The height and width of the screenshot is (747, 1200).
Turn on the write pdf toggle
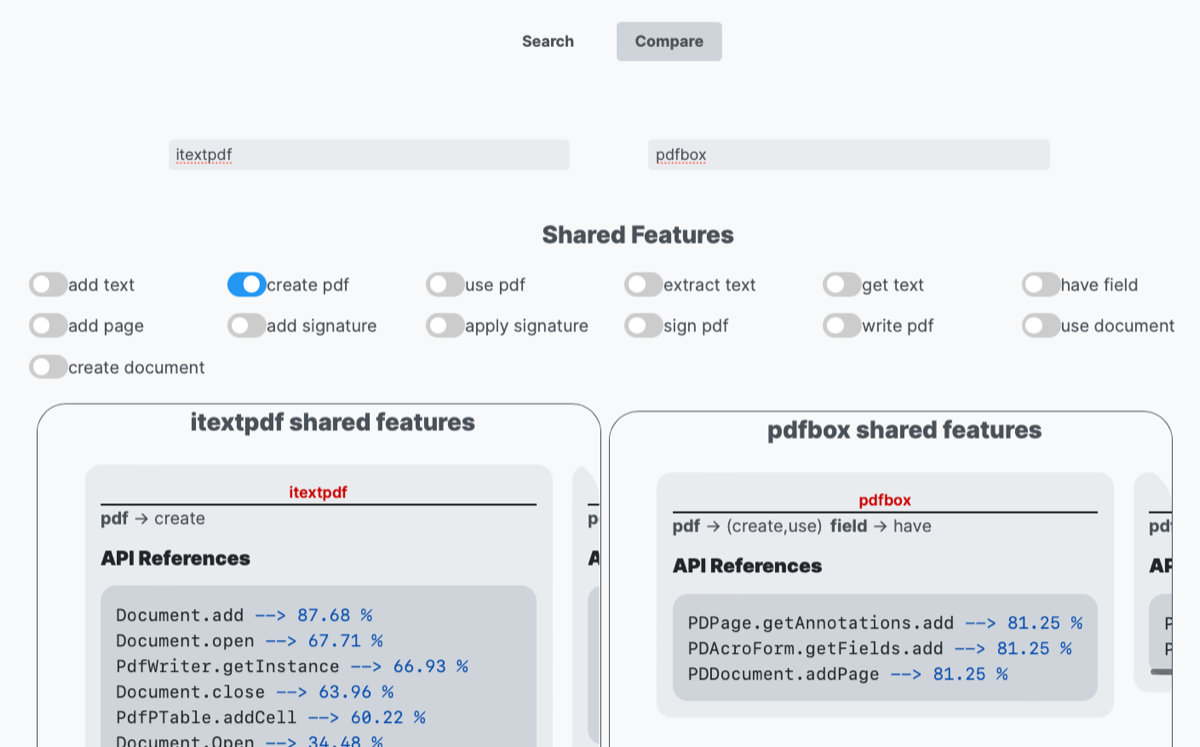point(842,326)
